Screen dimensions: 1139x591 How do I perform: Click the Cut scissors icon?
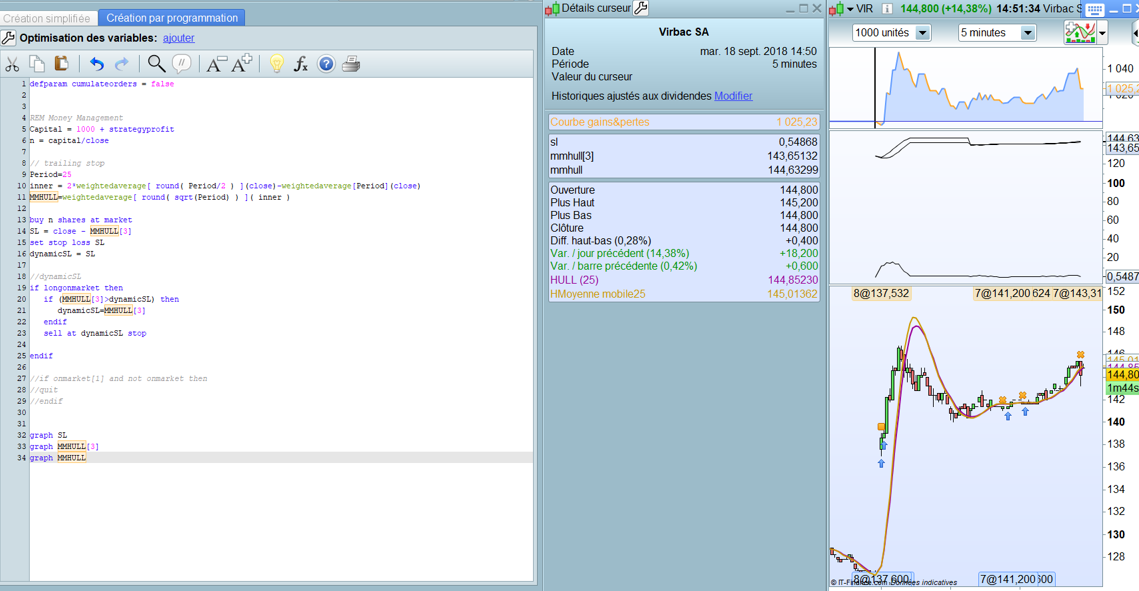(12, 64)
